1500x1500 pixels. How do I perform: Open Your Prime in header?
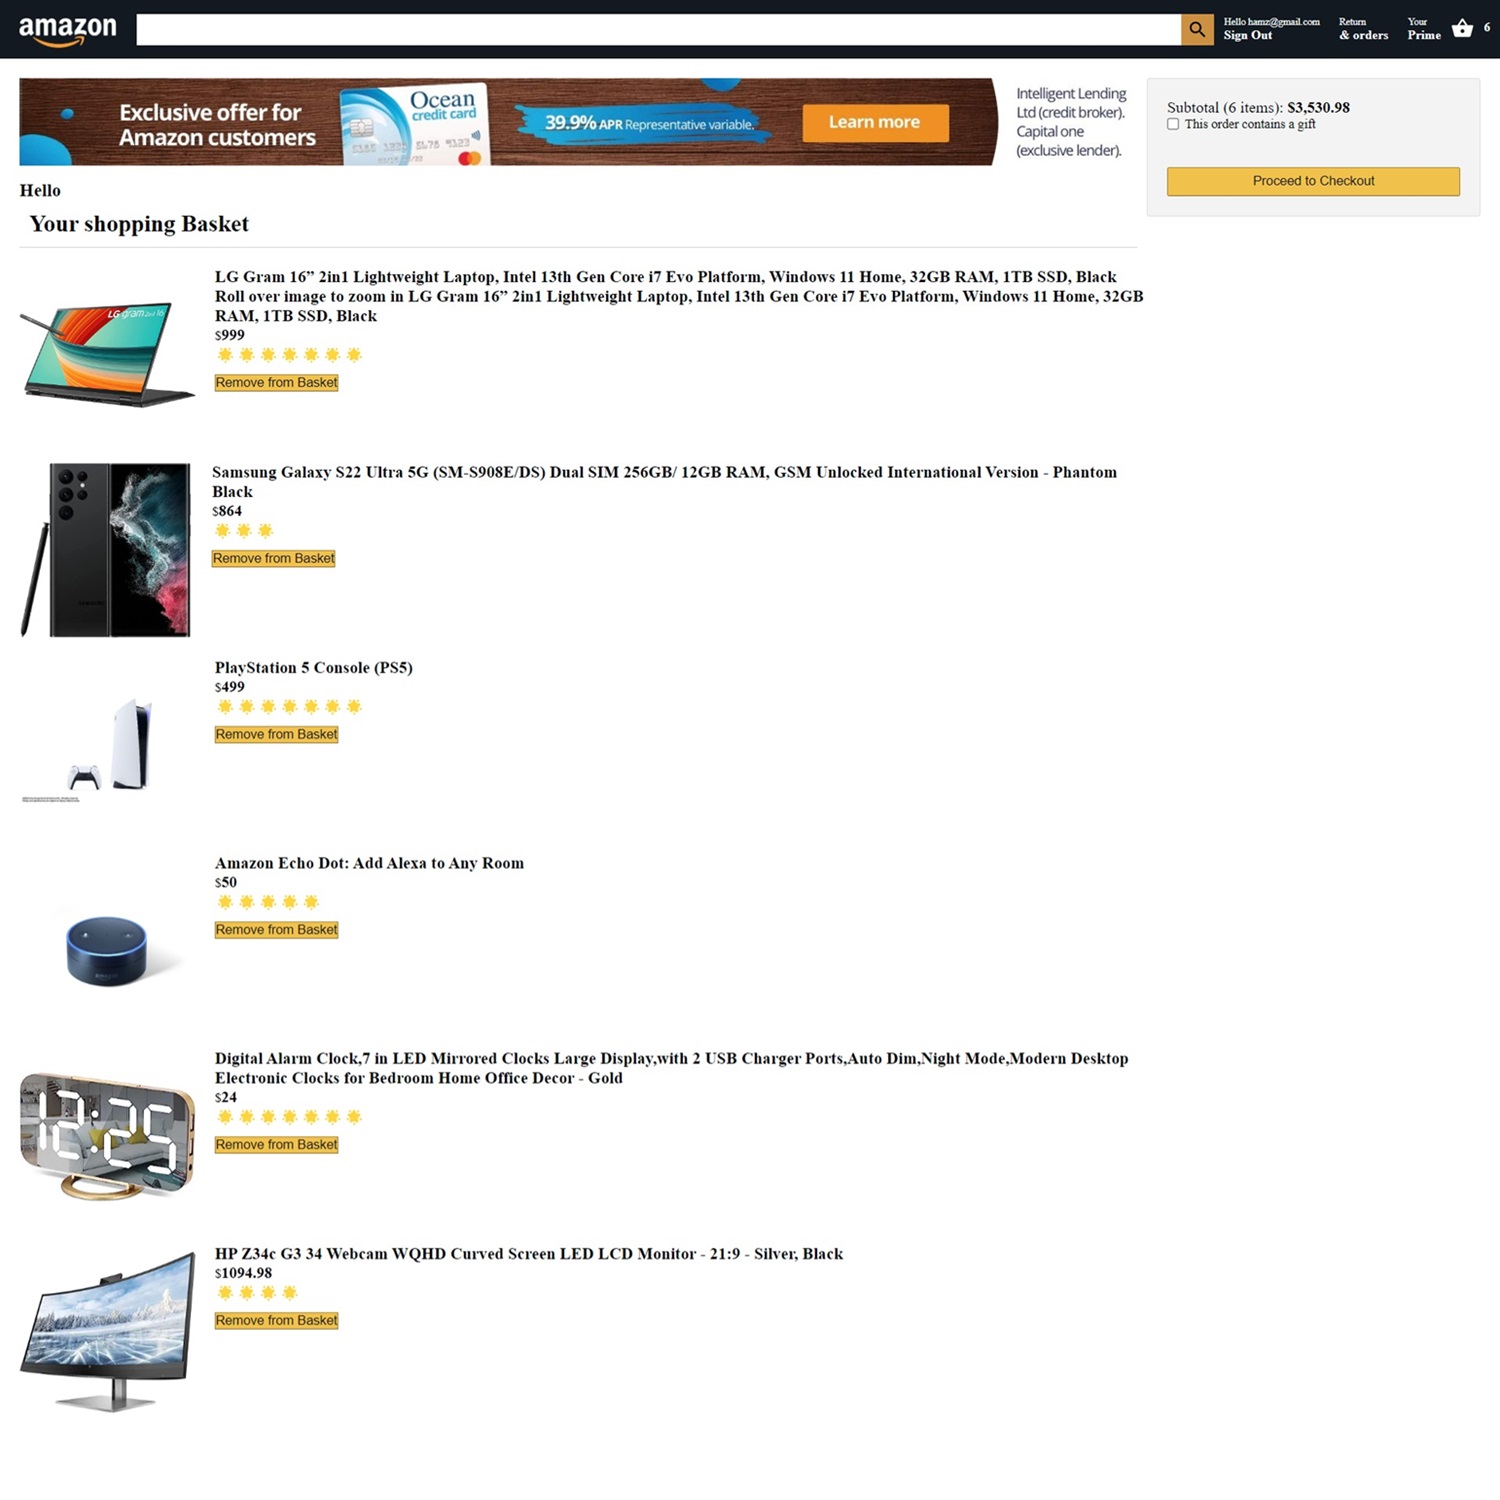(x=1424, y=29)
